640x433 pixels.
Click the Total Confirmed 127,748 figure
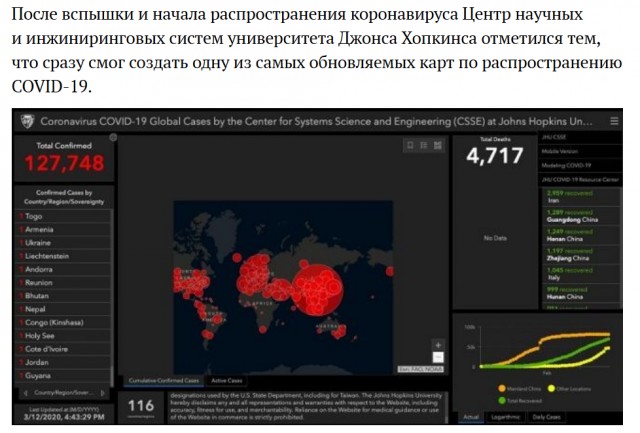[x=64, y=163]
